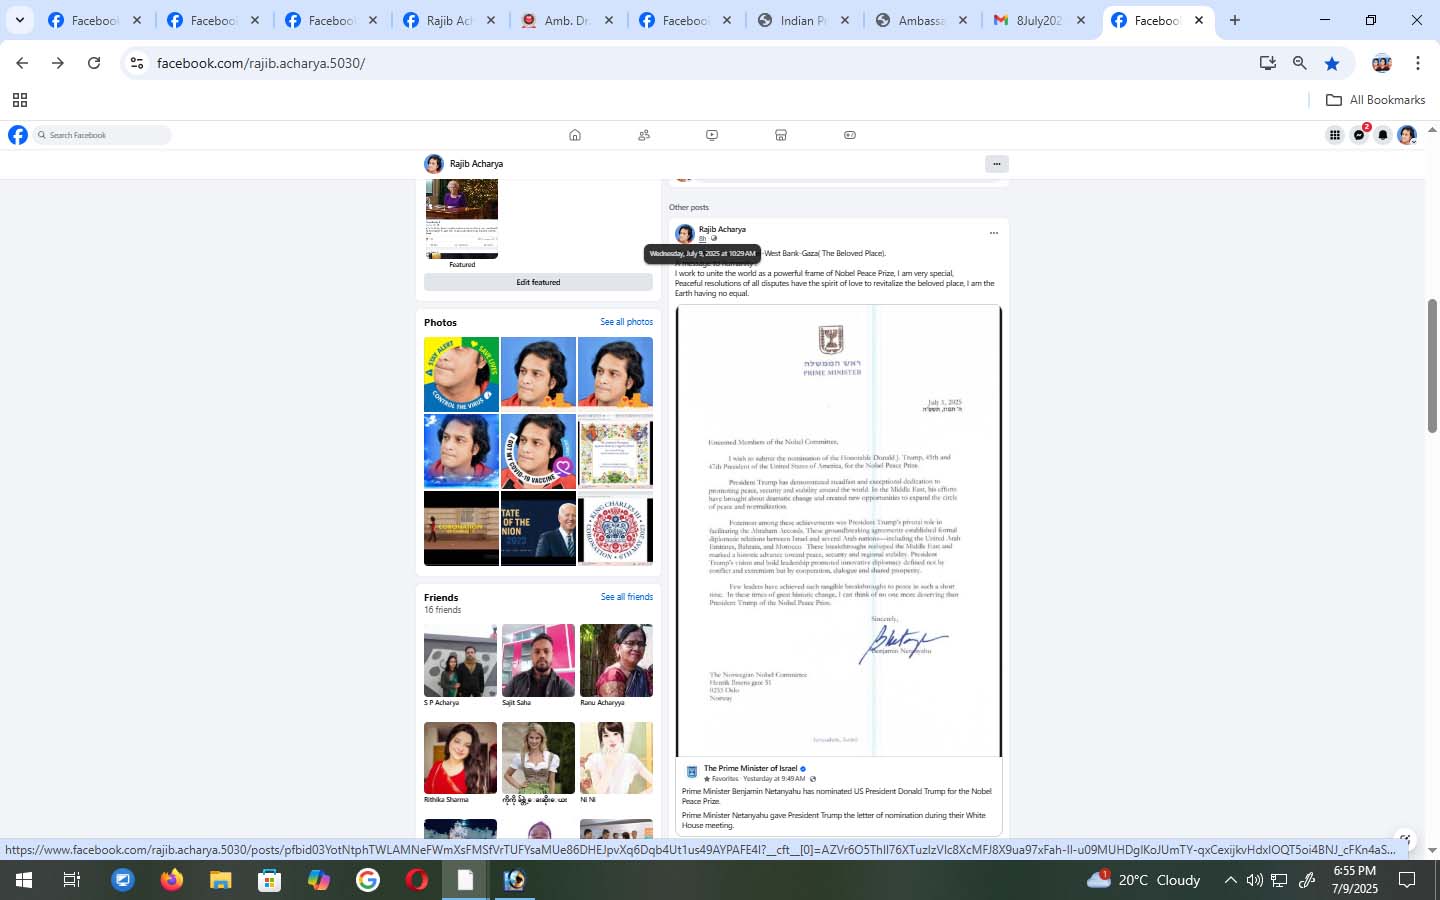Open Chrome profile avatar
1440x900 pixels.
pyautogui.click(x=1382, y=63)
